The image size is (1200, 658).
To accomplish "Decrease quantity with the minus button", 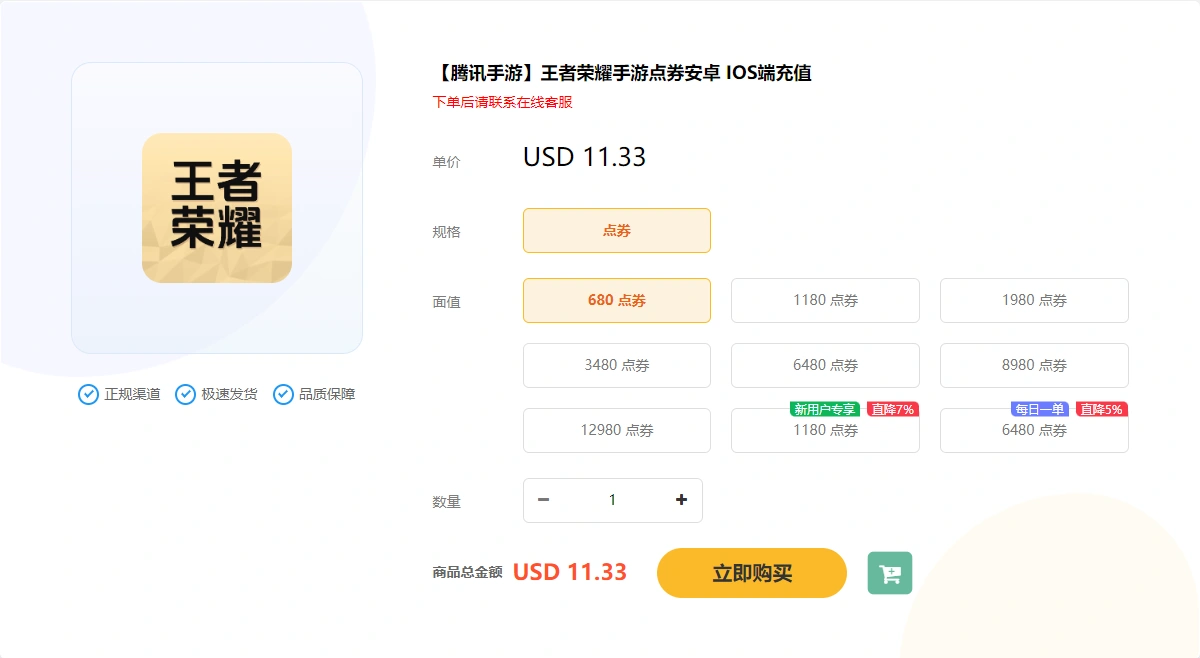I will [544, 500].
